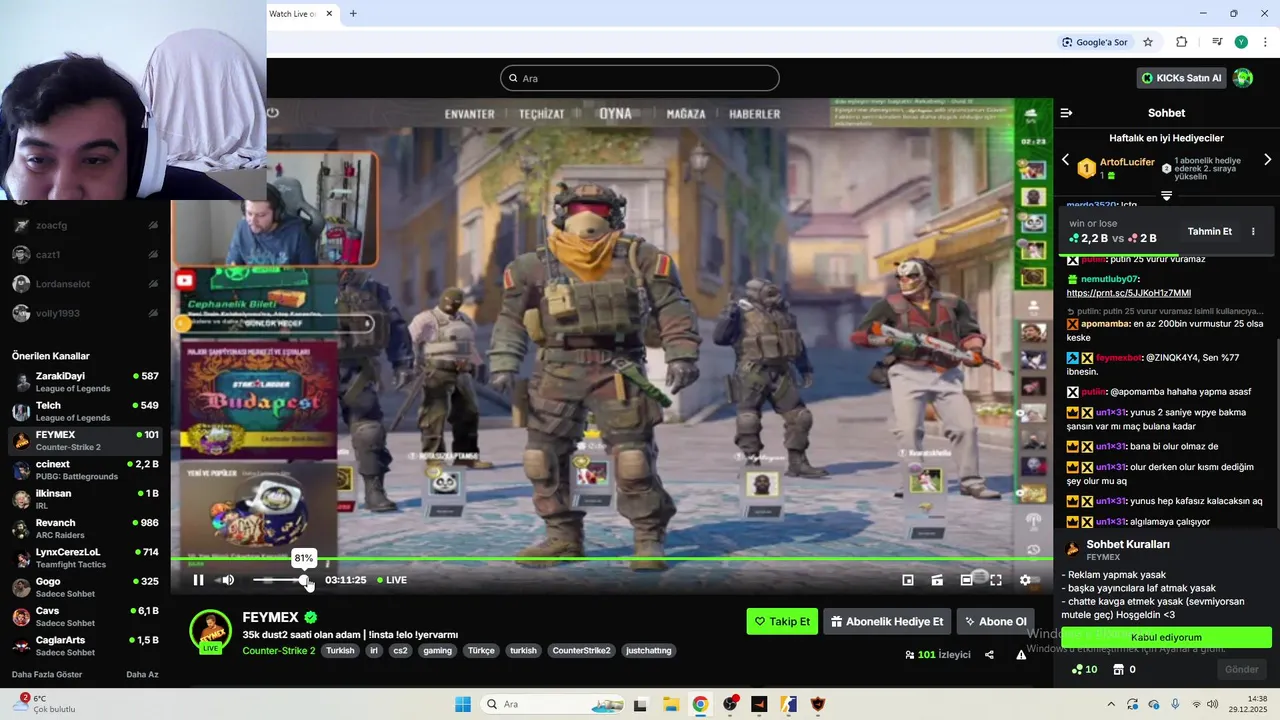This screenshot has height=720, width=1280.
Task: Open offline followed channel volly1993
Action: [85, 313]
